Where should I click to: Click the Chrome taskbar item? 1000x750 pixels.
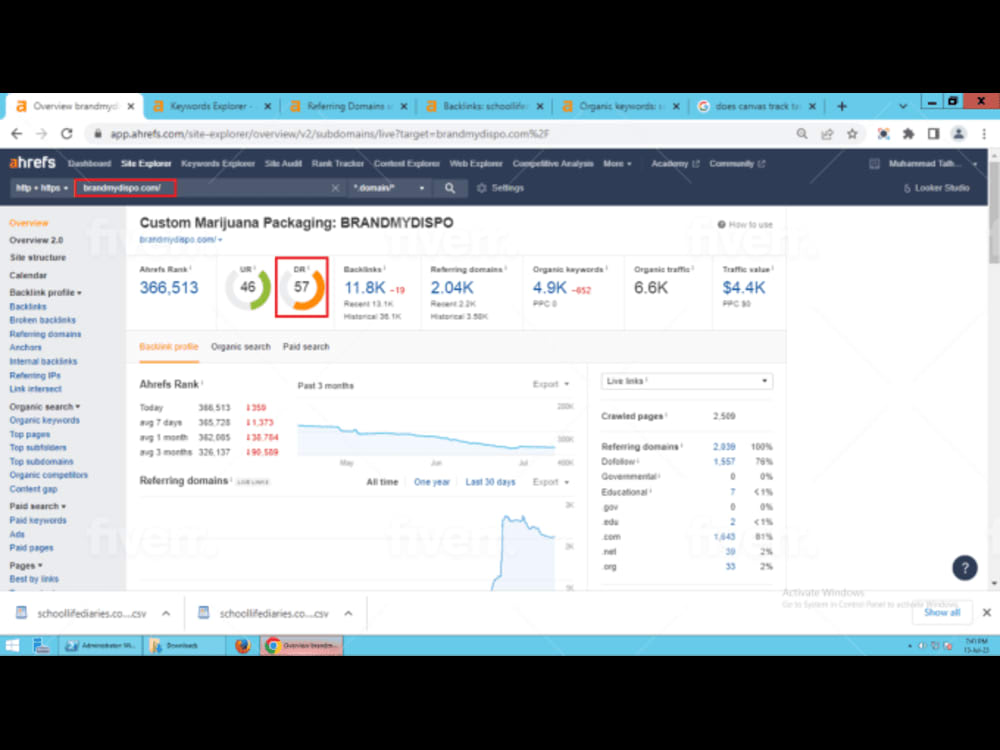click(302, 645)
